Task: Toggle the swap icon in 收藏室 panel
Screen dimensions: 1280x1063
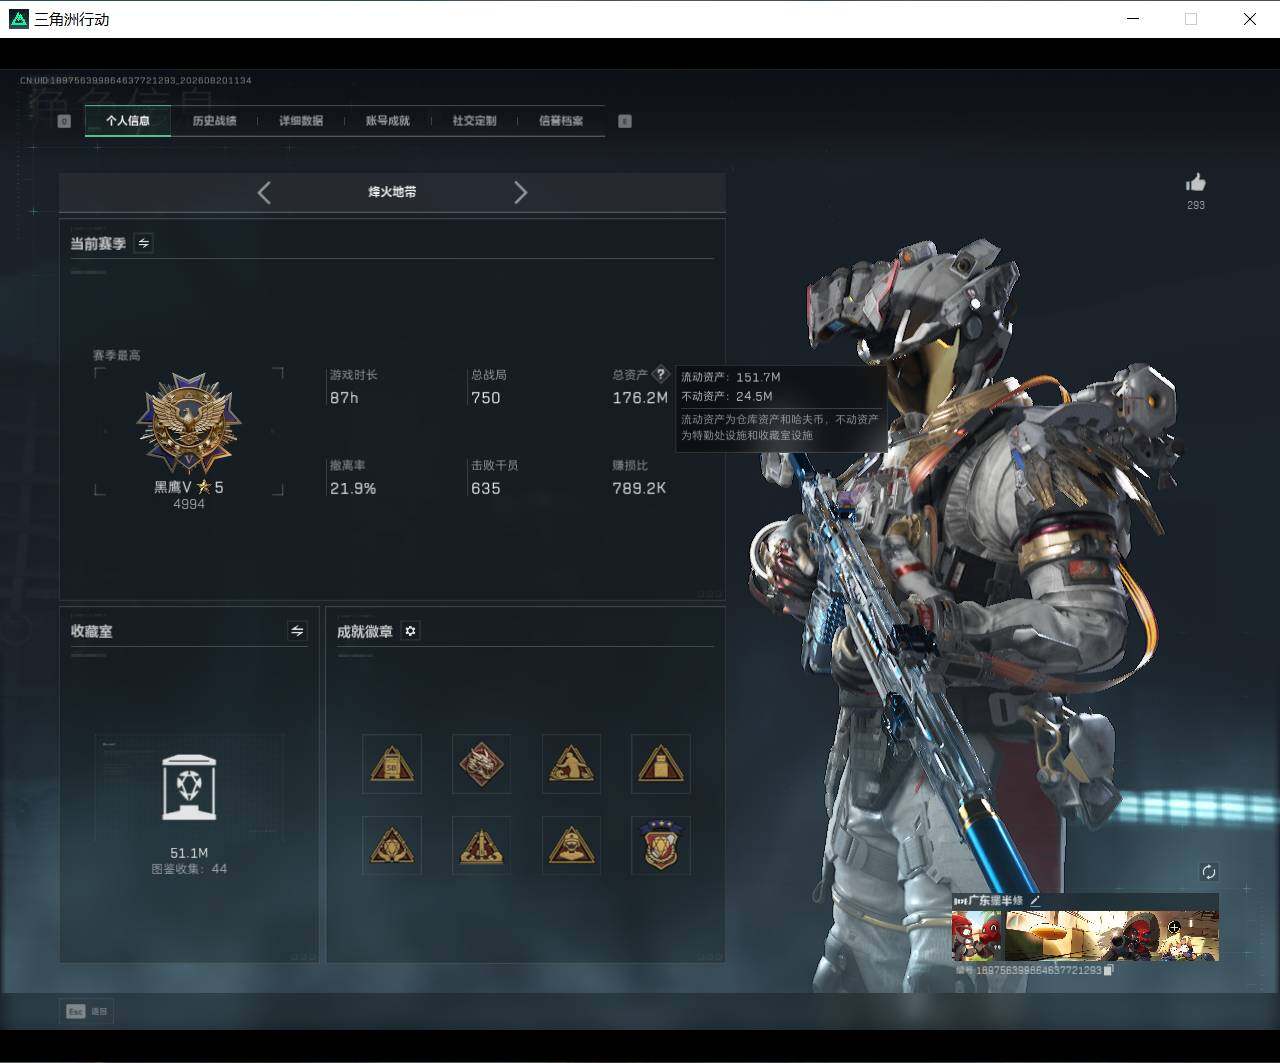Action: (297, 631)
